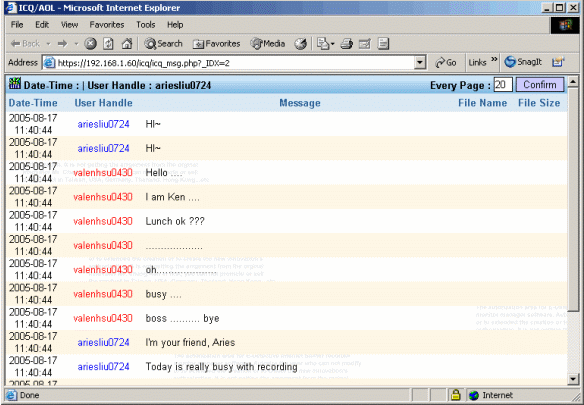This screenshot has height=405, width=584.
Task: Click the Print toolbar icon
Action: point(346,44)
